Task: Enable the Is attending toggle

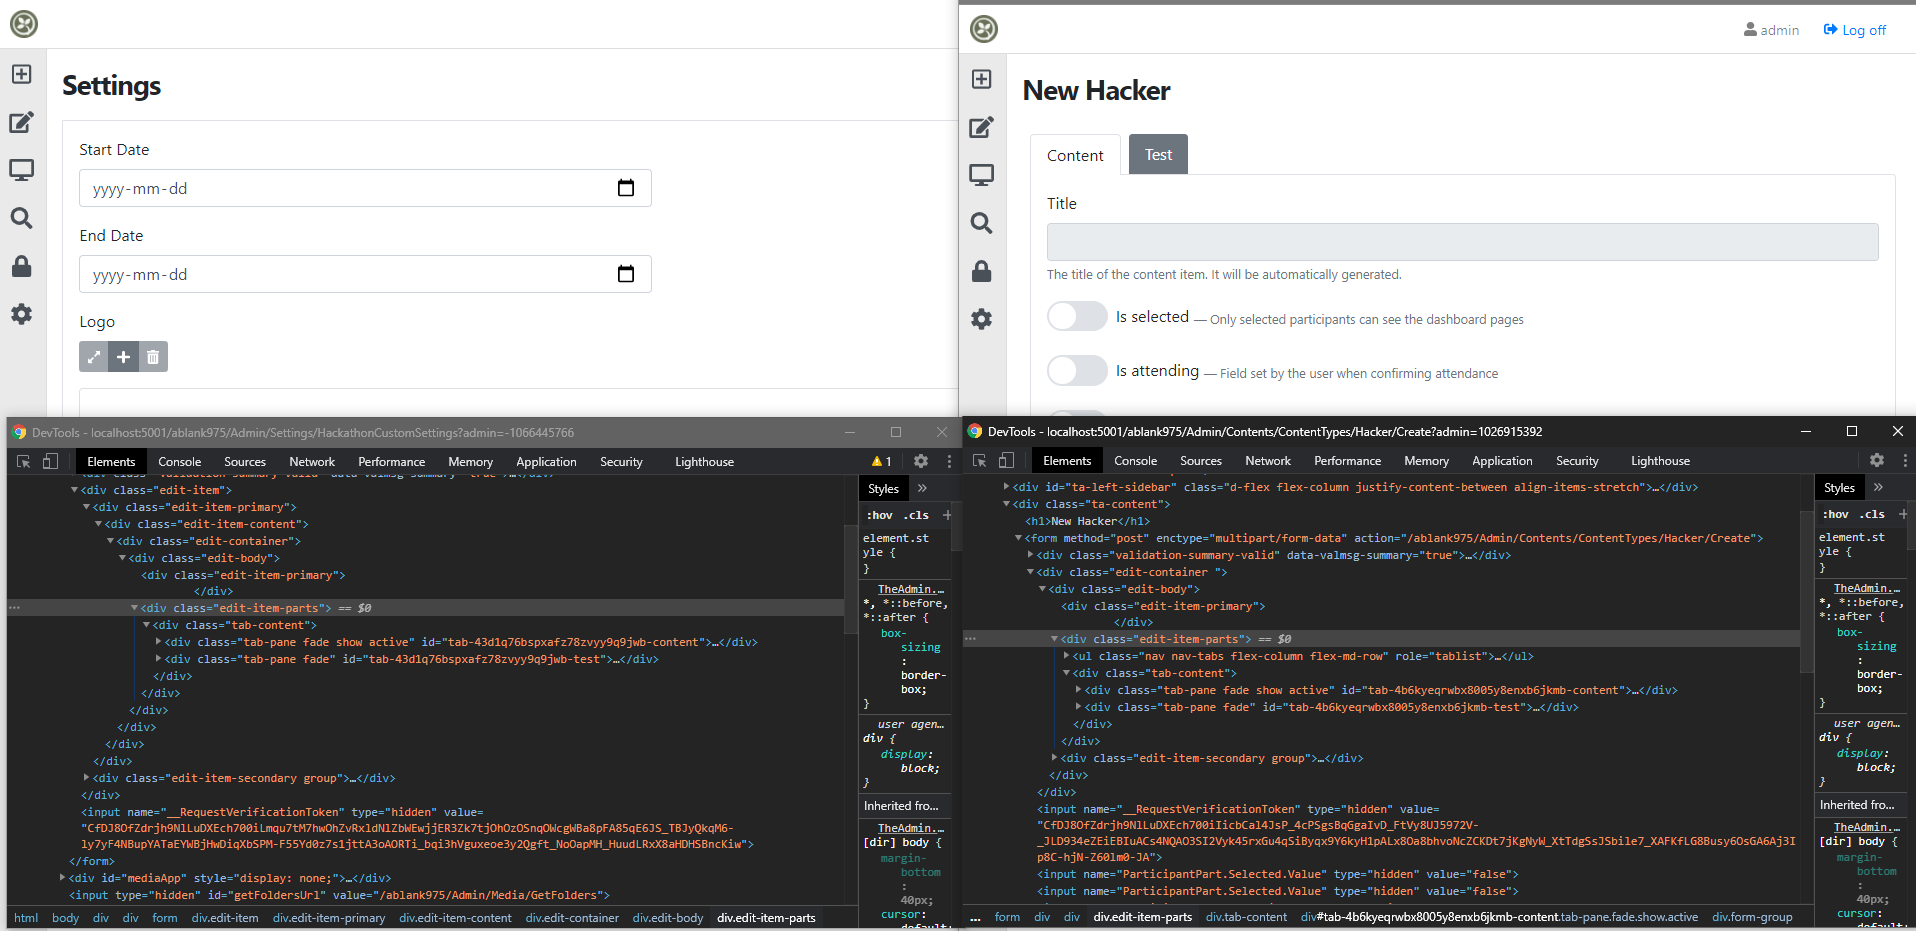Action: (x=1077, y=370)
